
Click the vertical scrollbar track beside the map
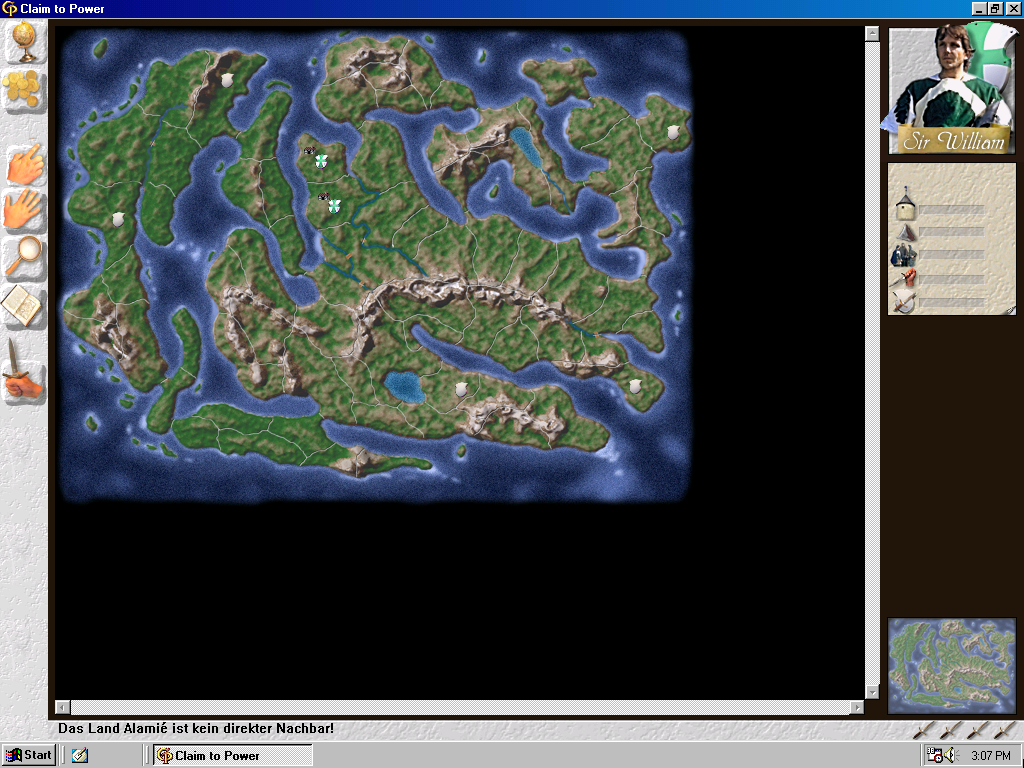pyautogui.click(x=872, y=362)
